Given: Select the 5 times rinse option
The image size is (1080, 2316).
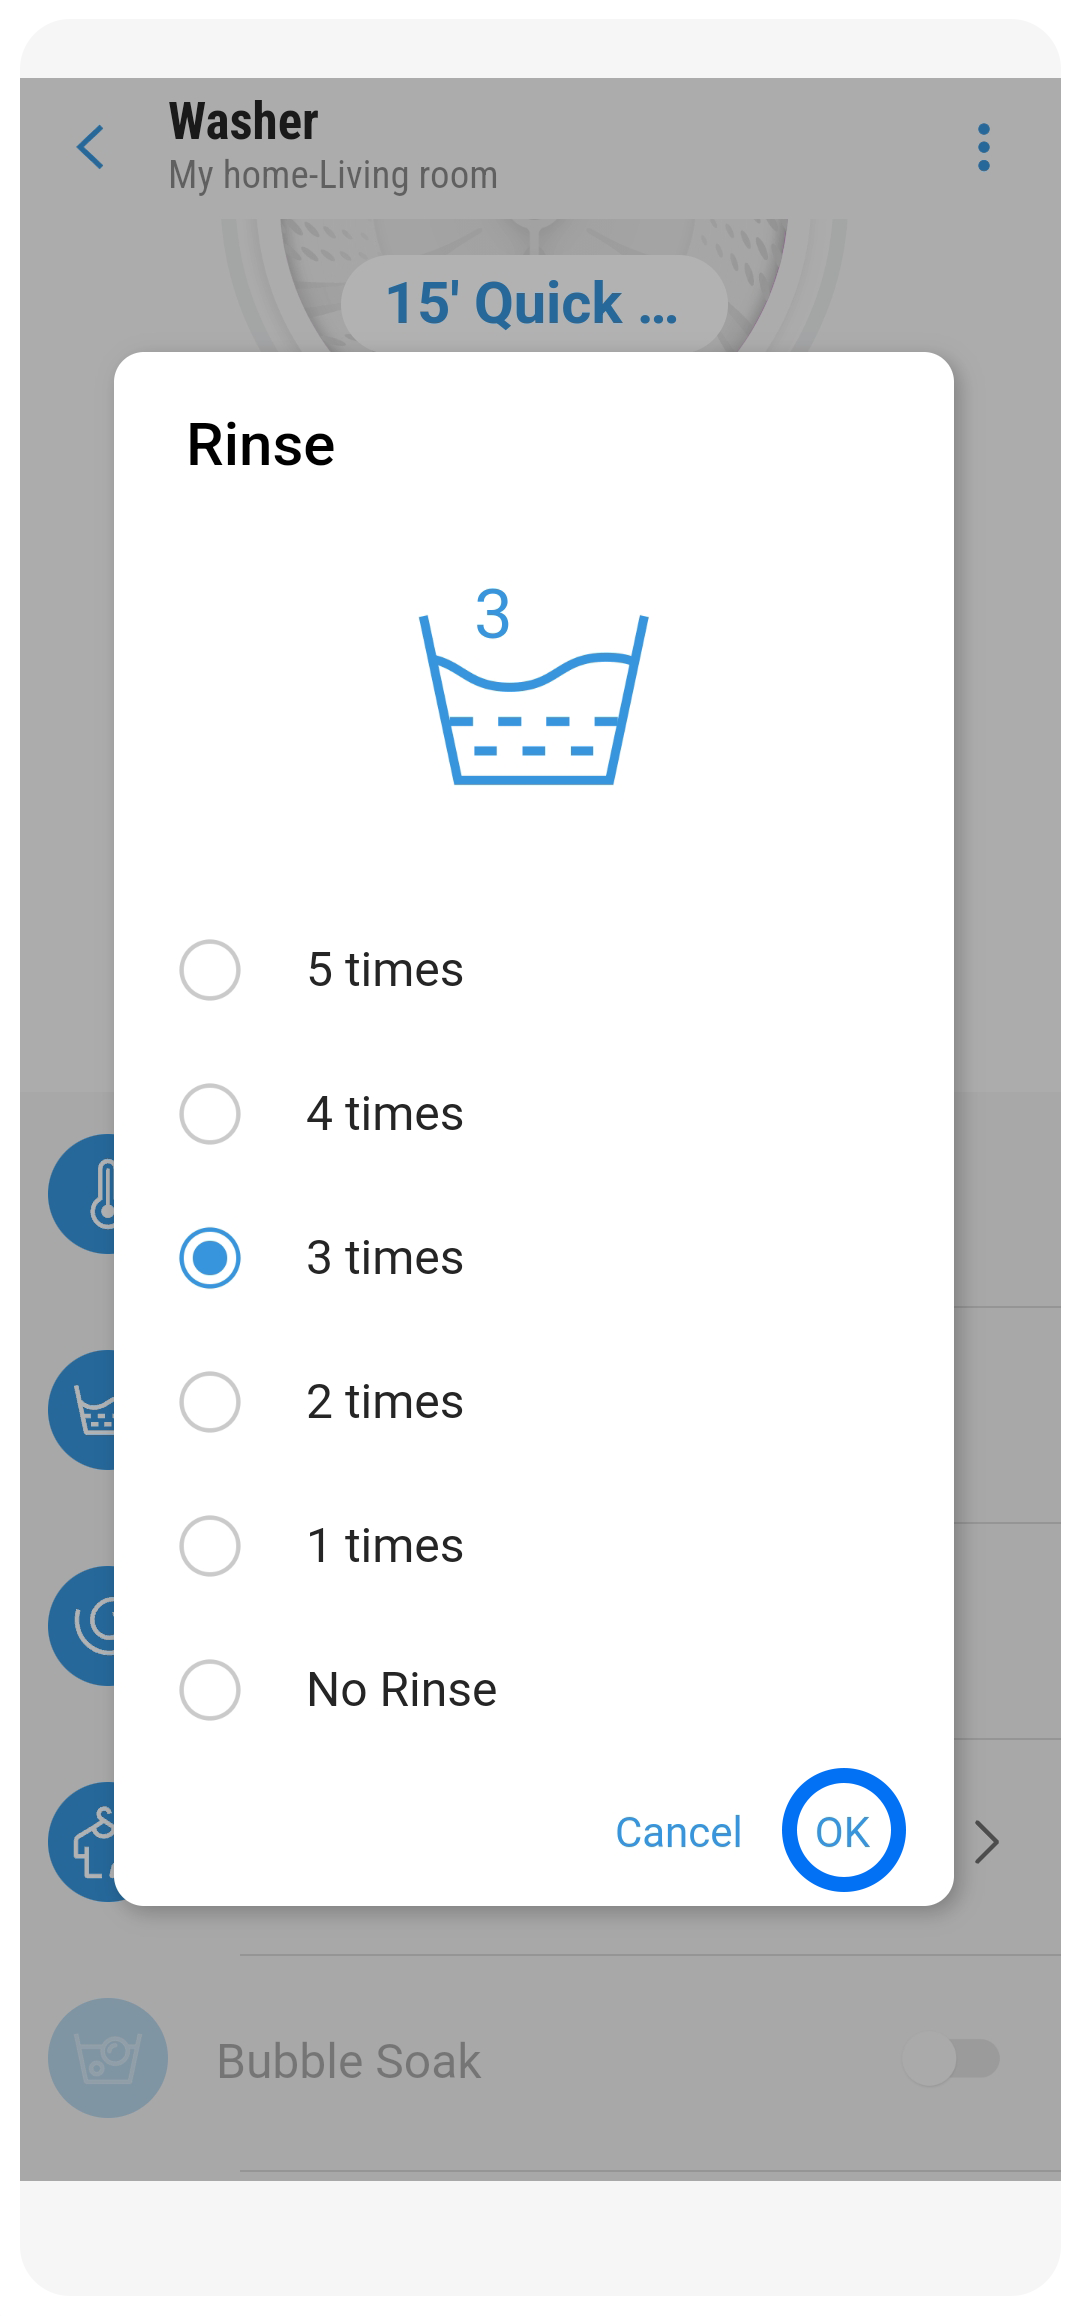Looking at the screenshot, I should (x=210, y=970).
